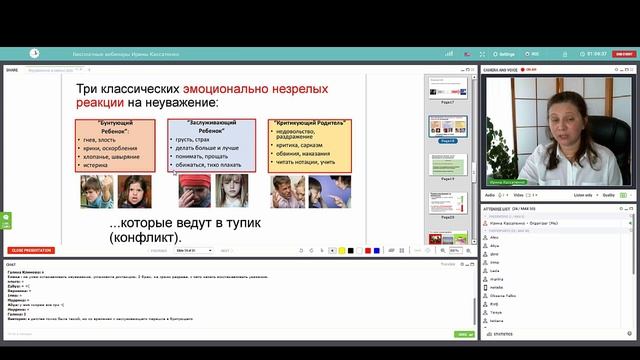The image size is (640, 360).
Task: Toggle the On Air indicator
Action: pos(529,70)
